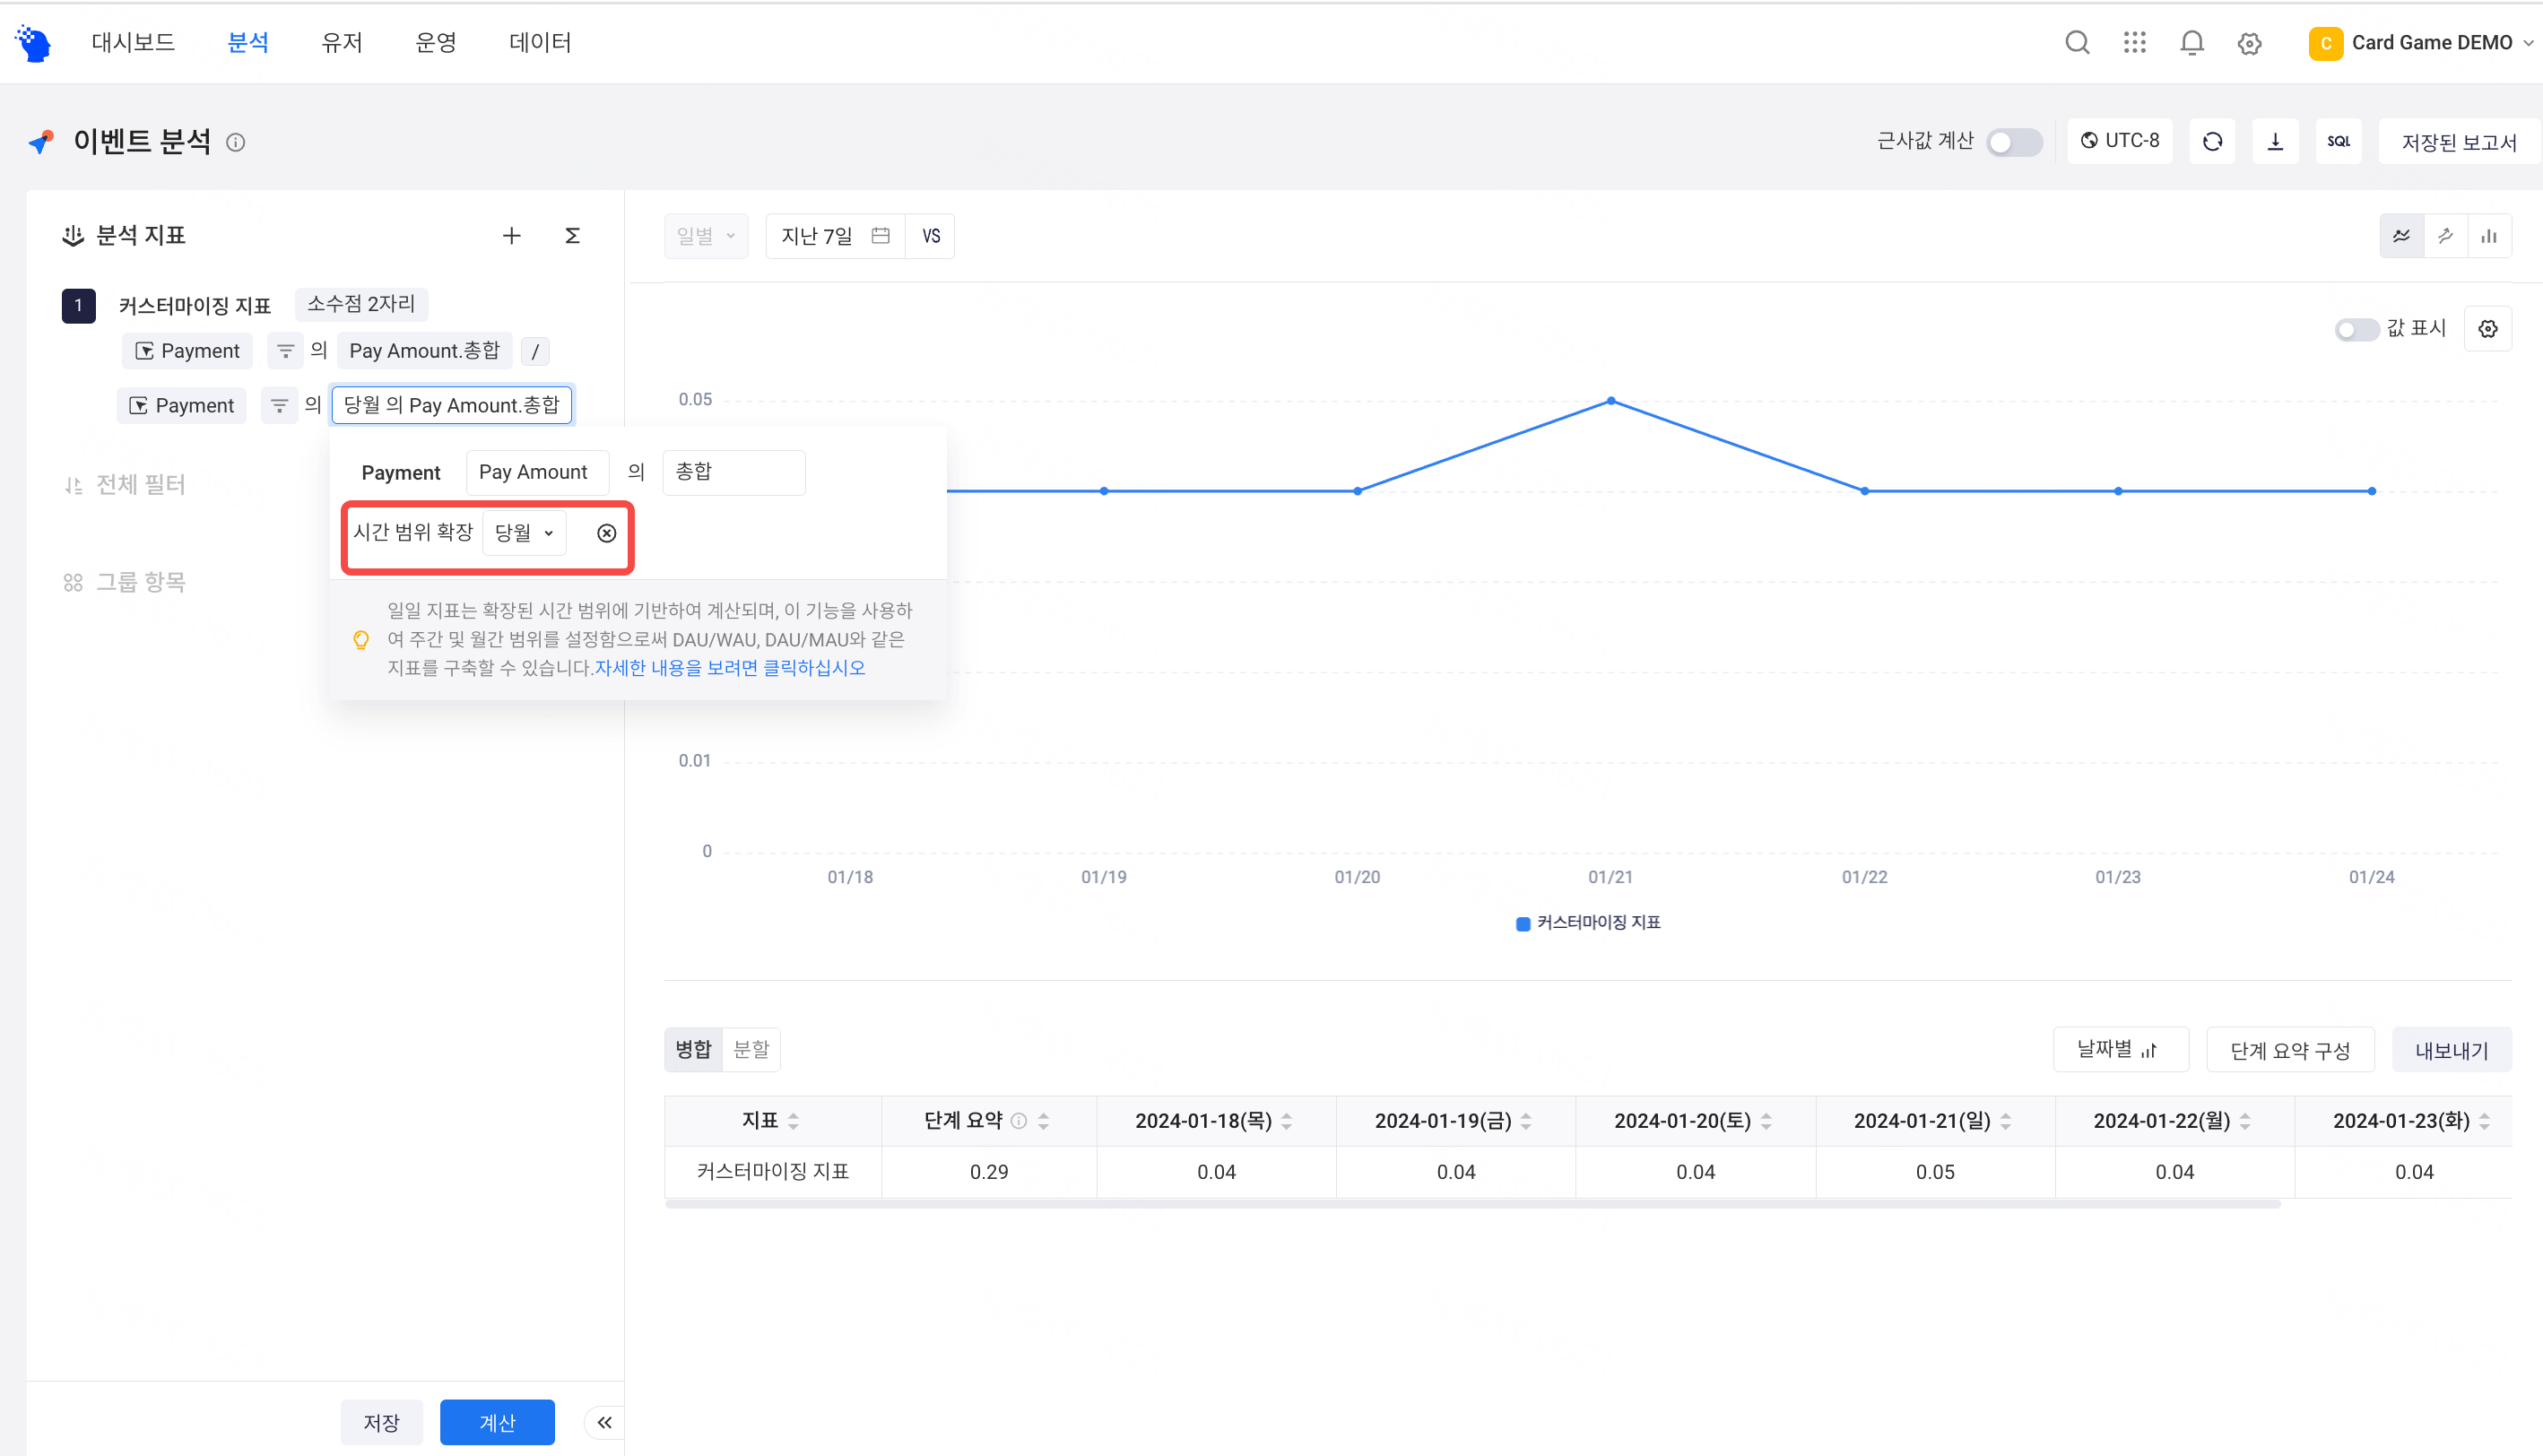Screen dimensions: 2543x1456
Task: Sort the 2024-01-18(목) column
Action: click(x=1286, y=1121)
